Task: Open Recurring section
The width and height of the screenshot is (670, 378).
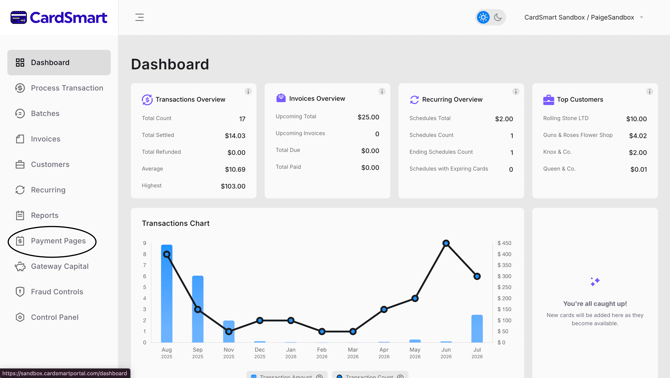Action: (x=59, y=190)
